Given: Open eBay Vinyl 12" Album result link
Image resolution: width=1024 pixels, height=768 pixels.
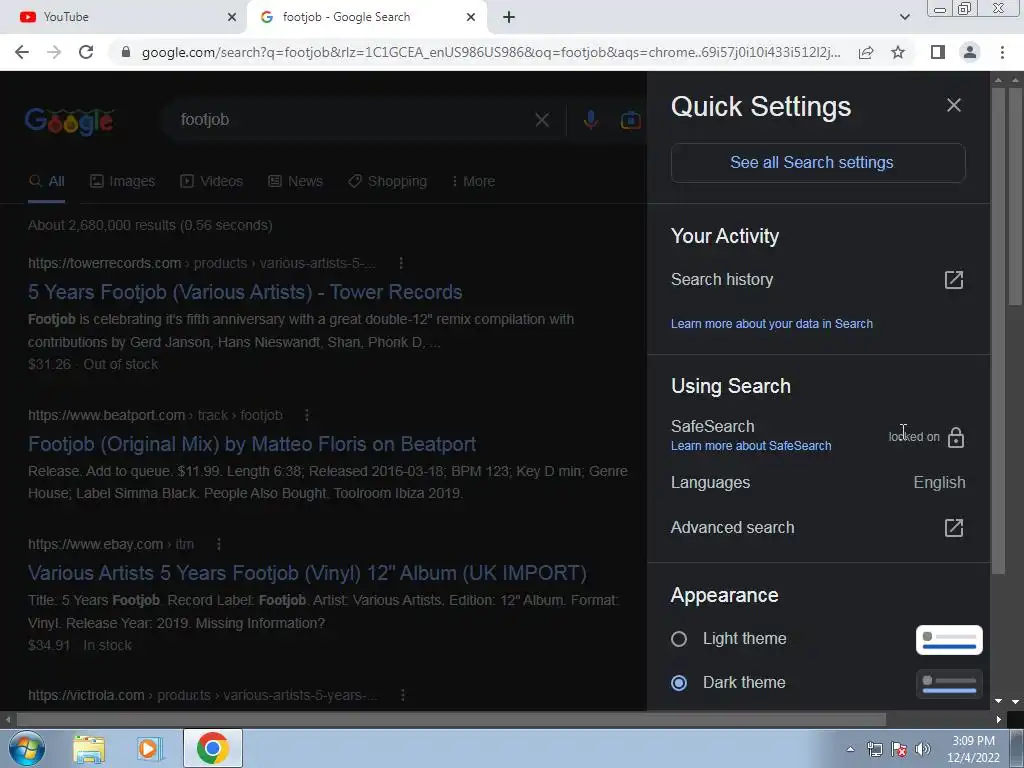Looking at the screenshot, I should (x=308, y=573).
